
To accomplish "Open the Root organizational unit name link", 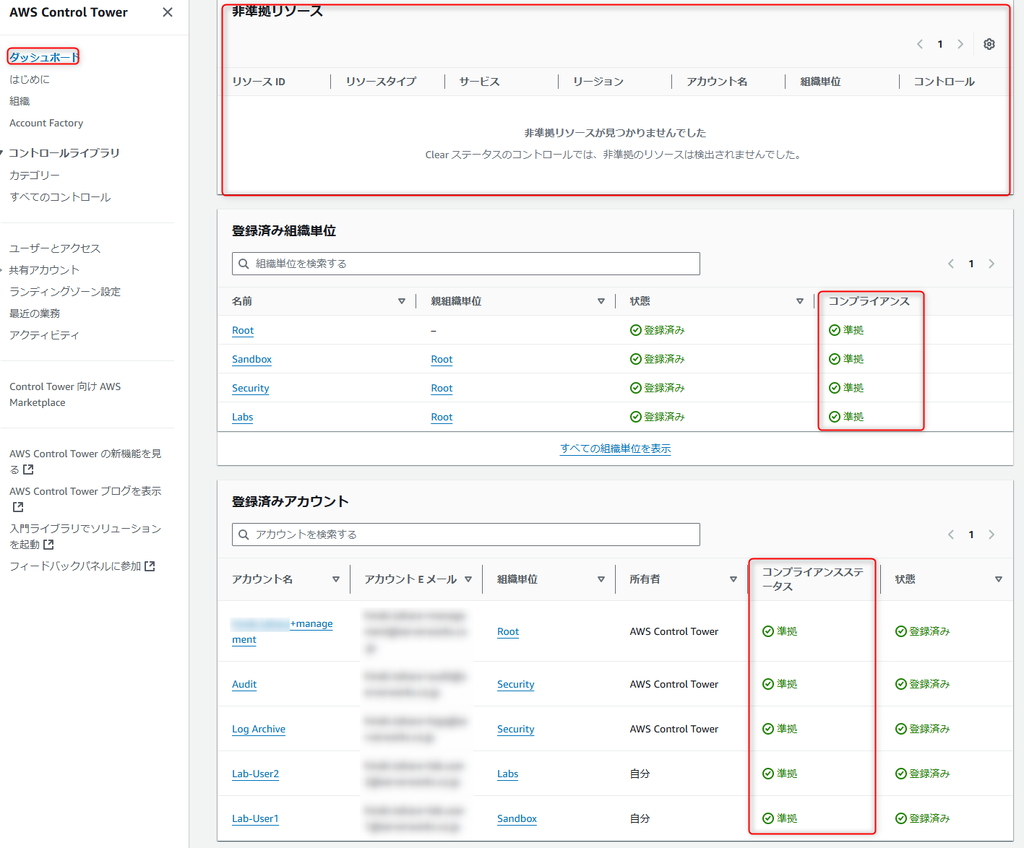I will coord(242,330).
